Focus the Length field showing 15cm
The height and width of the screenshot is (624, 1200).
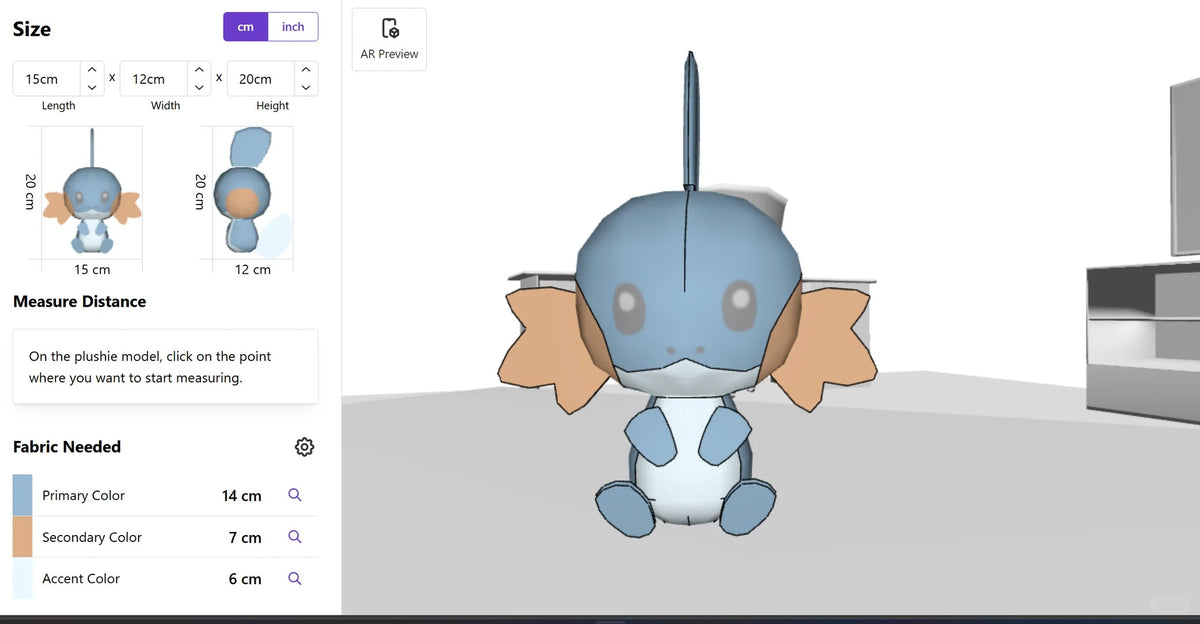[48, 79]
